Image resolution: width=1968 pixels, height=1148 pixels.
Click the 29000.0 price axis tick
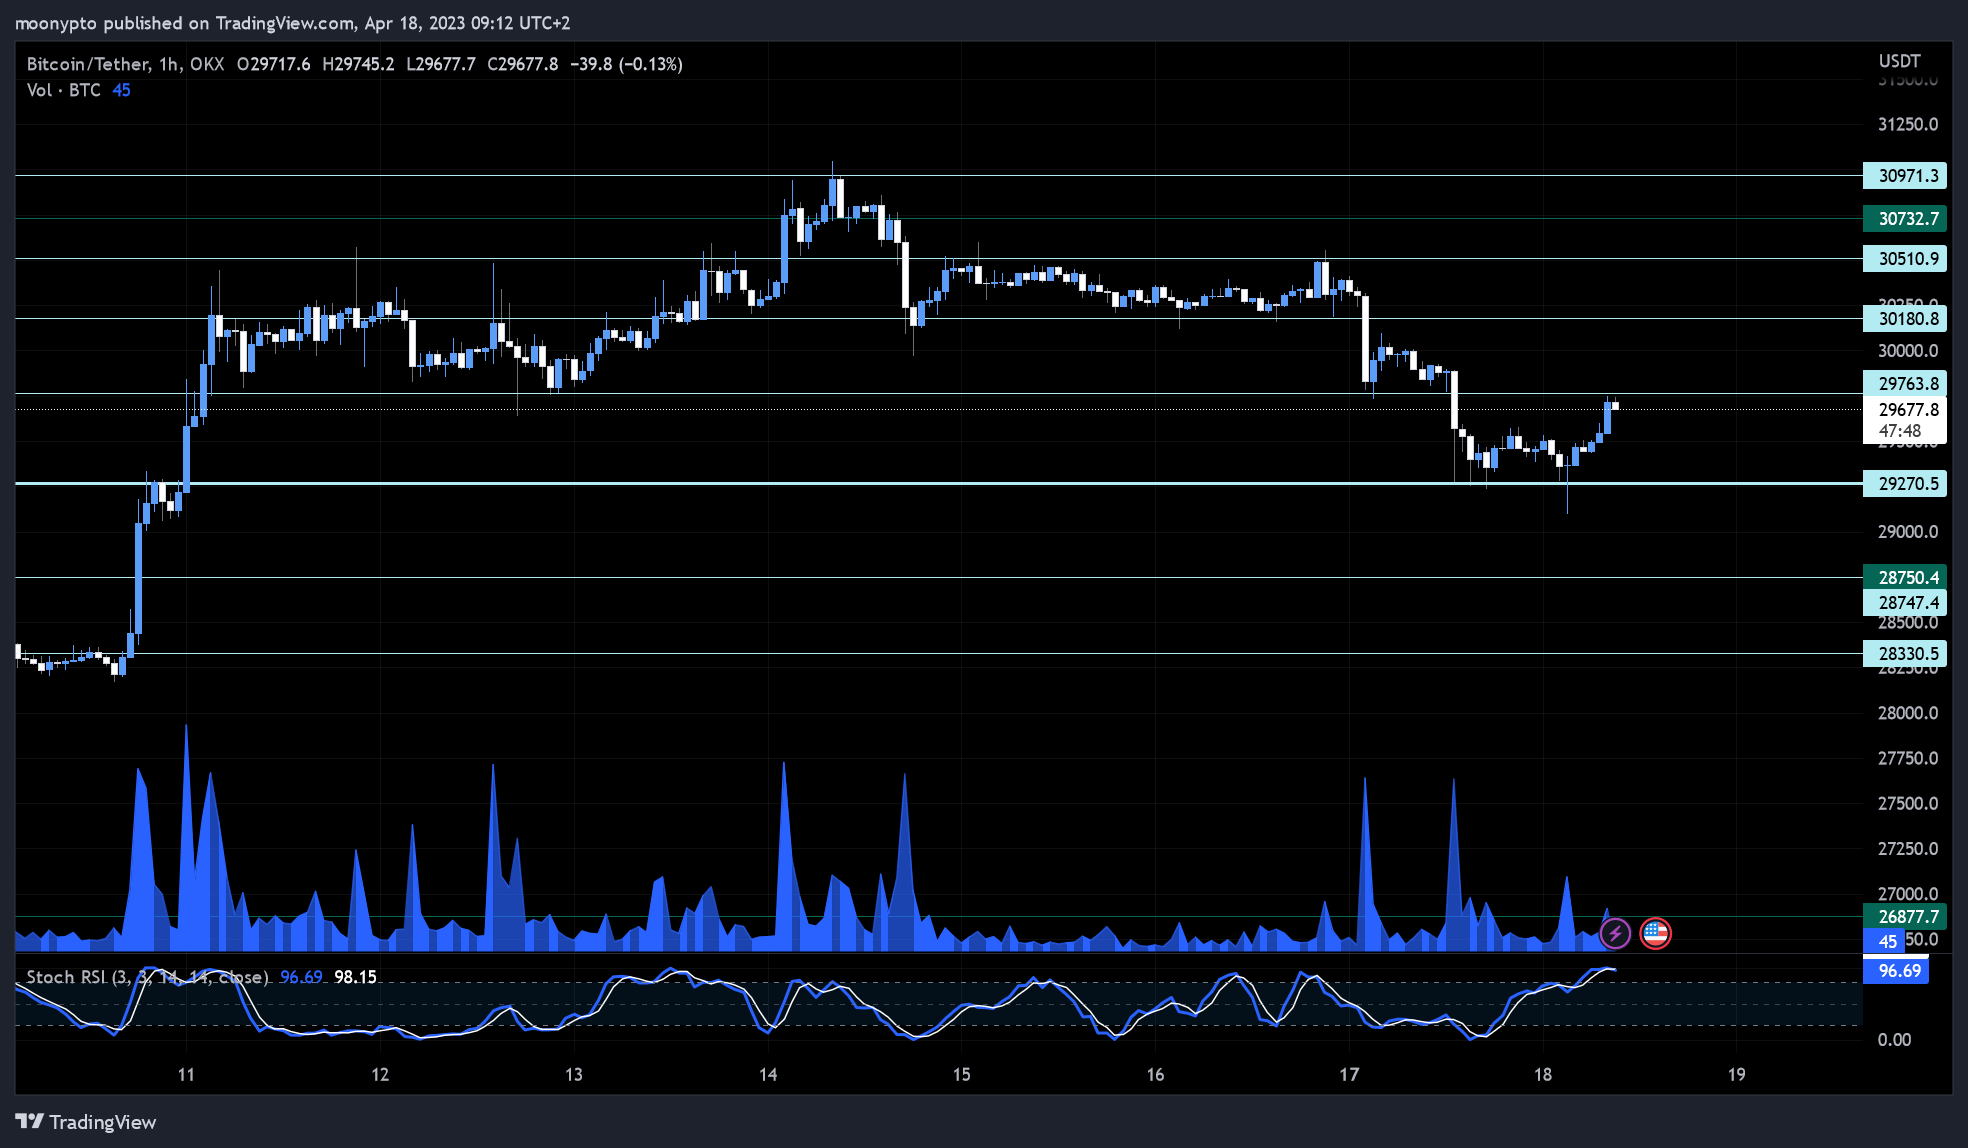1908,532
